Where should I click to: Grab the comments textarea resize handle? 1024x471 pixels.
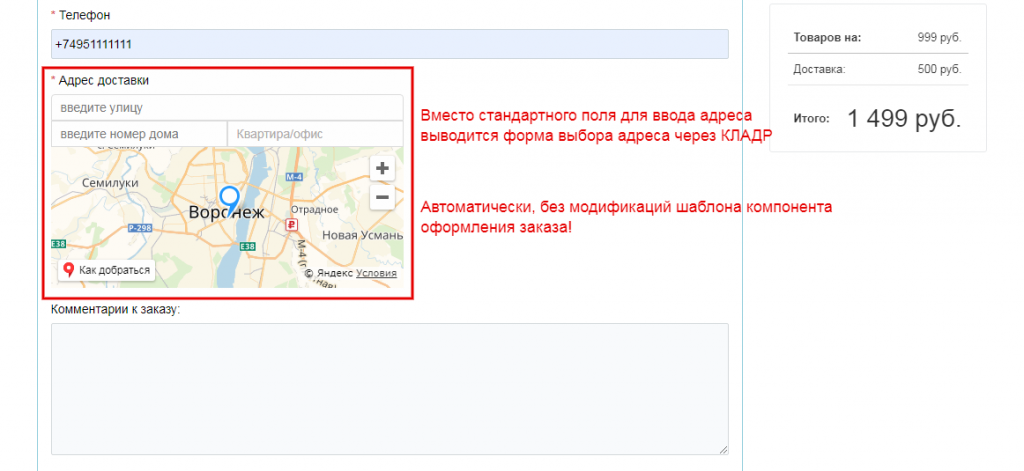tap(722, 449)
